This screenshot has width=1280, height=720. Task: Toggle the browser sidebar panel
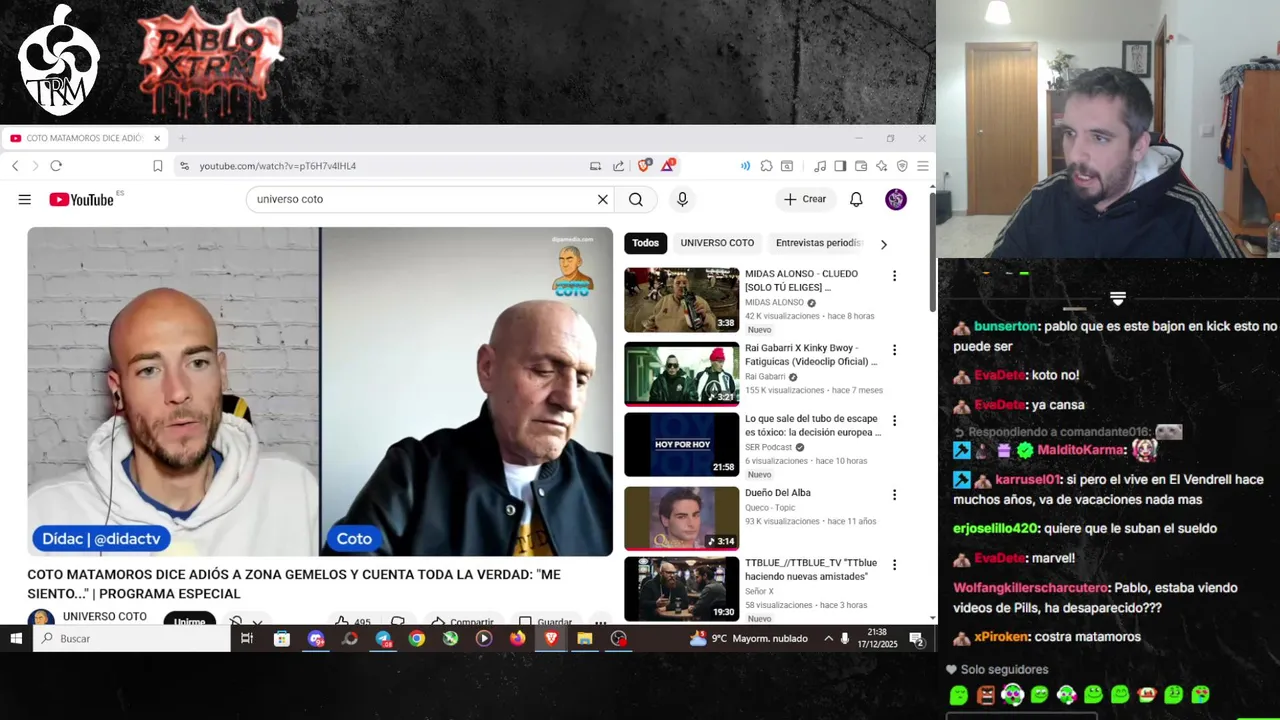pyautogui.click(x=840, y=166)
